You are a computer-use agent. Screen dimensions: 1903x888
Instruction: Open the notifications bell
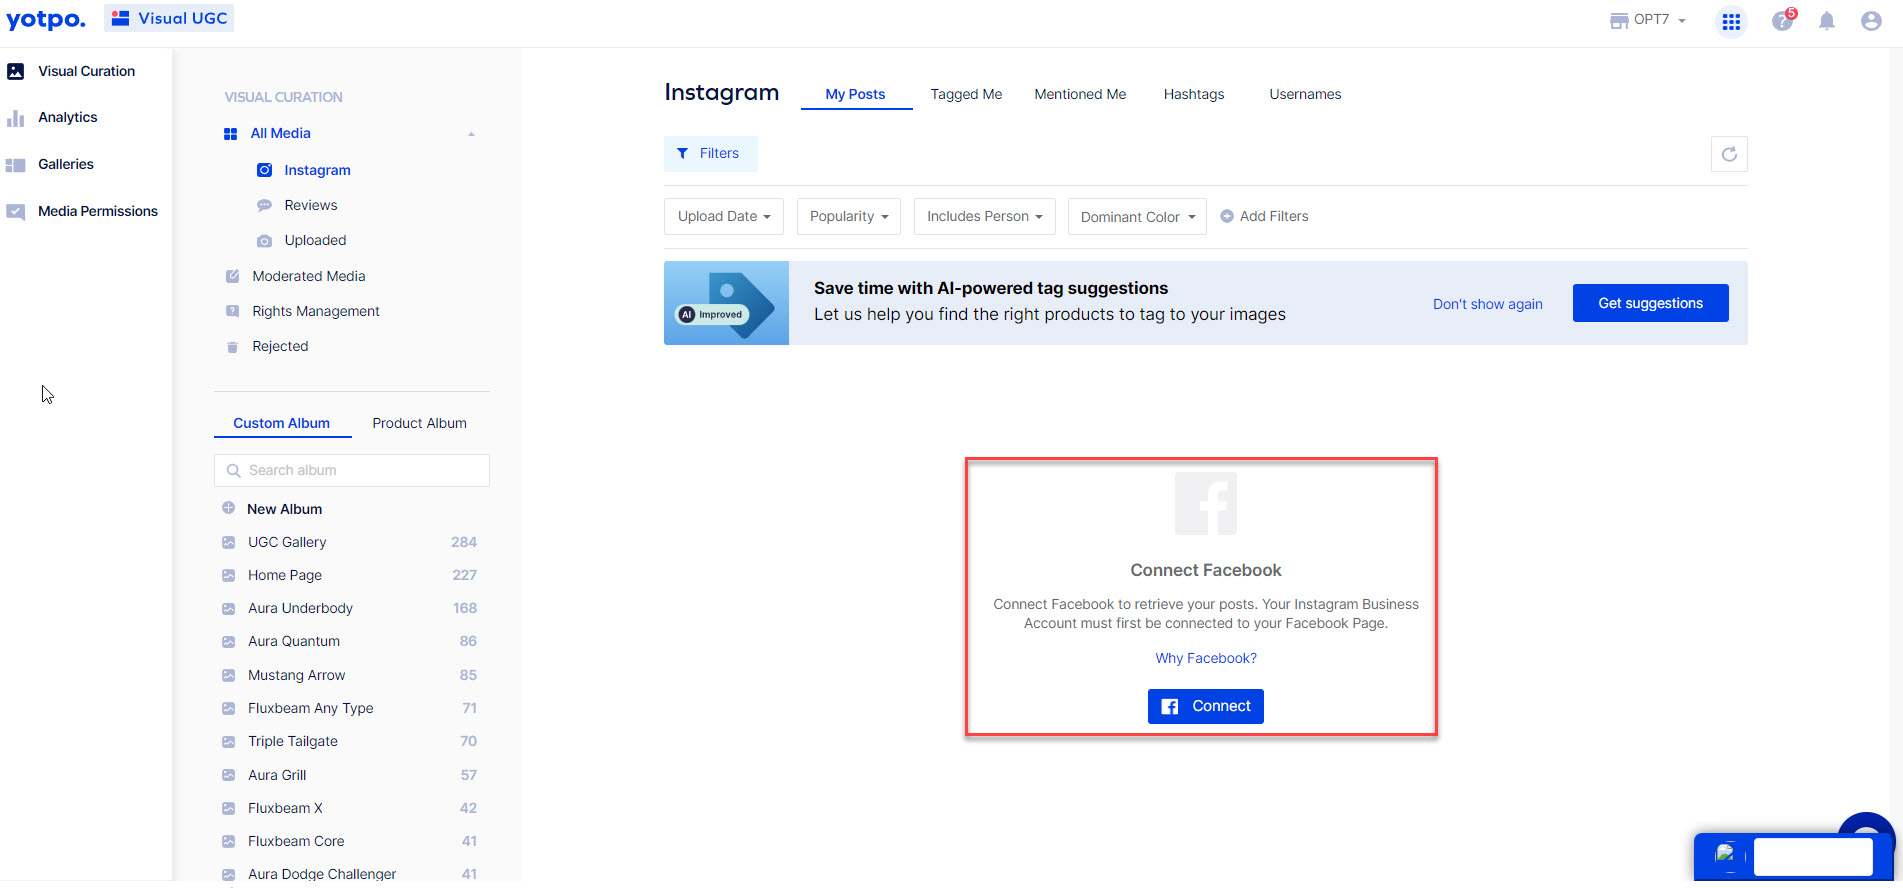tap(1827, 21)
